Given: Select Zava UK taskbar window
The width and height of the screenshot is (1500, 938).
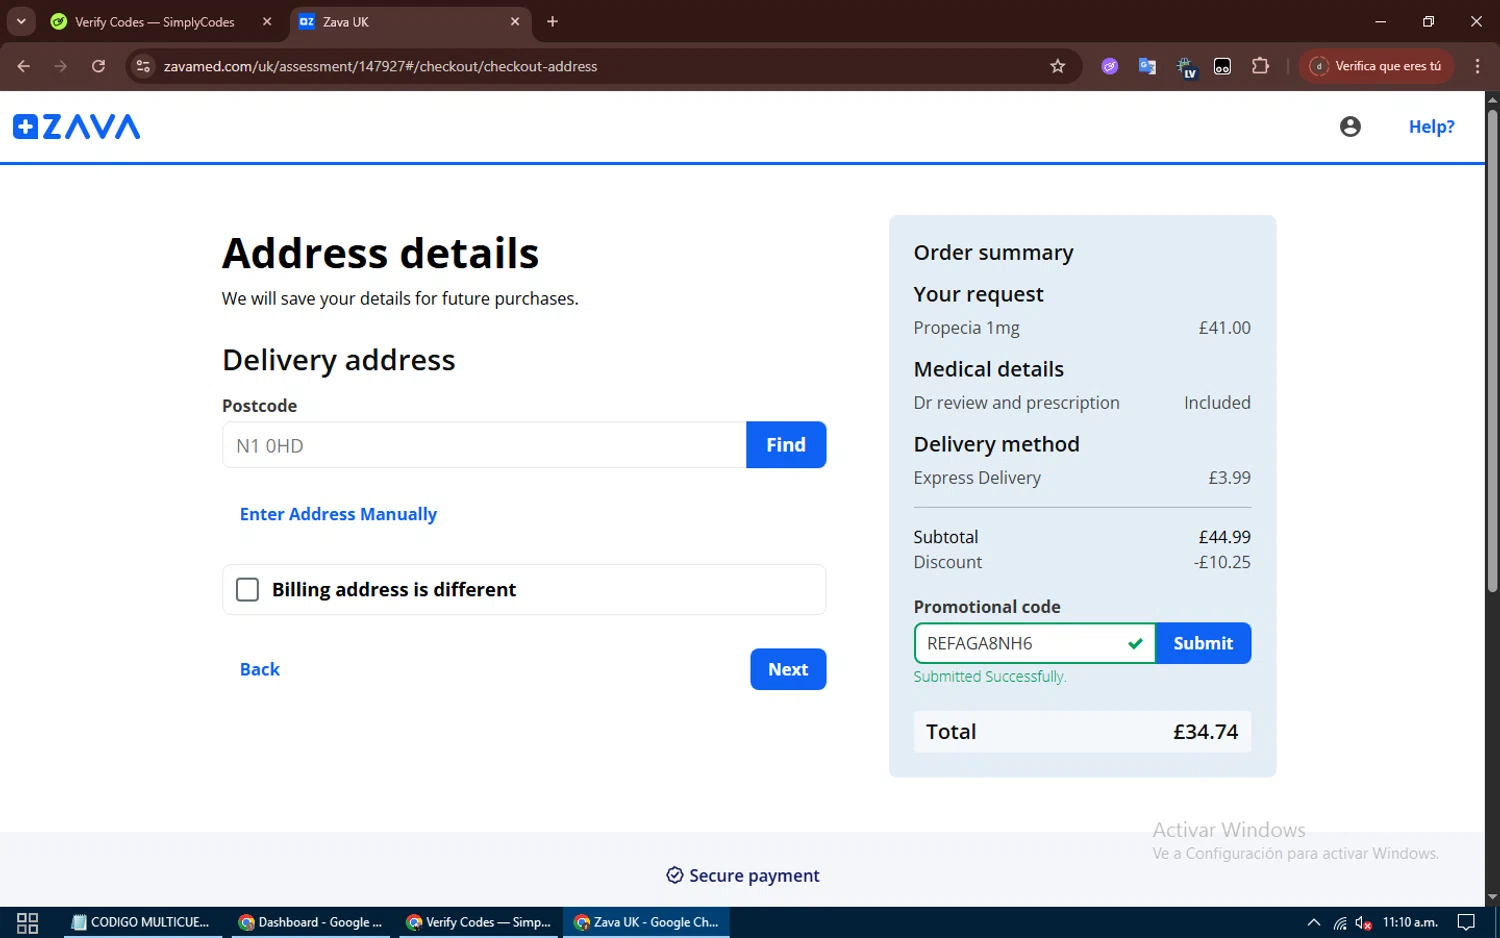Looking at the screenshot, I should pos(646,922).
